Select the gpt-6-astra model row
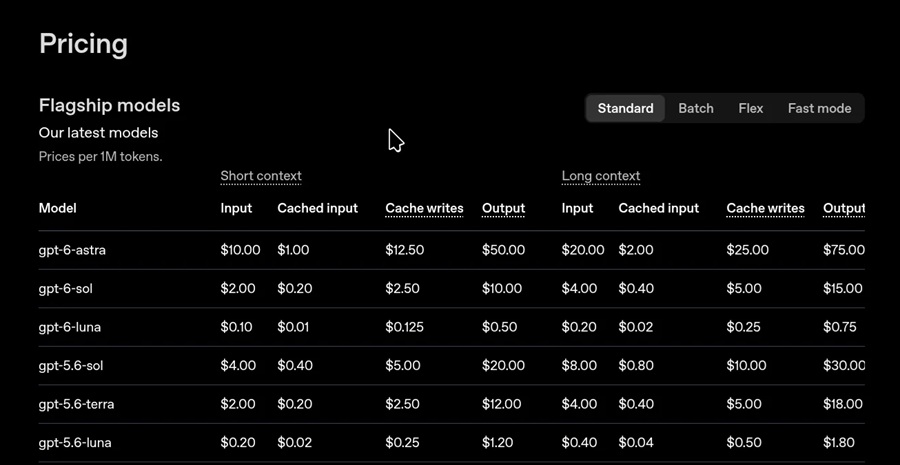The image size is (900, 465). click(452, 250)
